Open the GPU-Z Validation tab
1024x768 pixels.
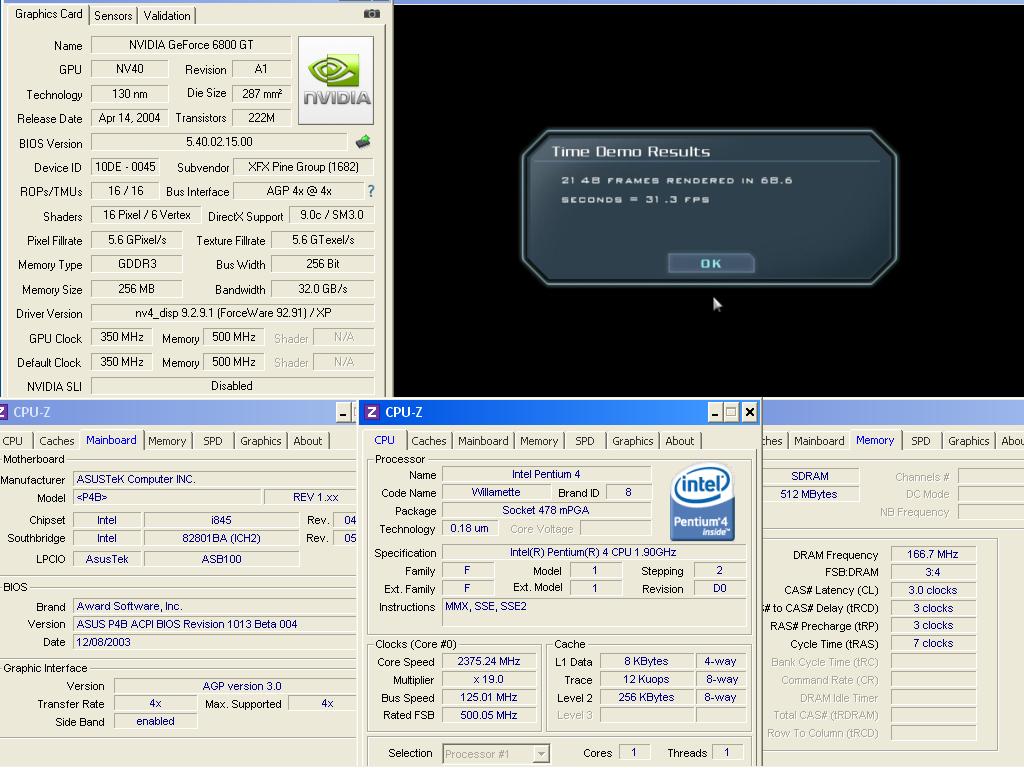(167, 16)
